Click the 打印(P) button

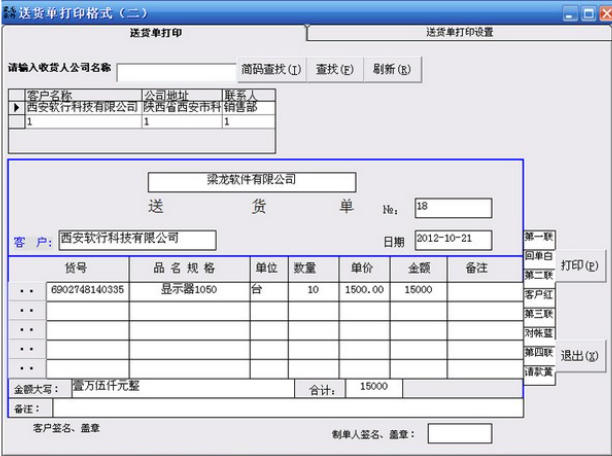pos(580,265)
